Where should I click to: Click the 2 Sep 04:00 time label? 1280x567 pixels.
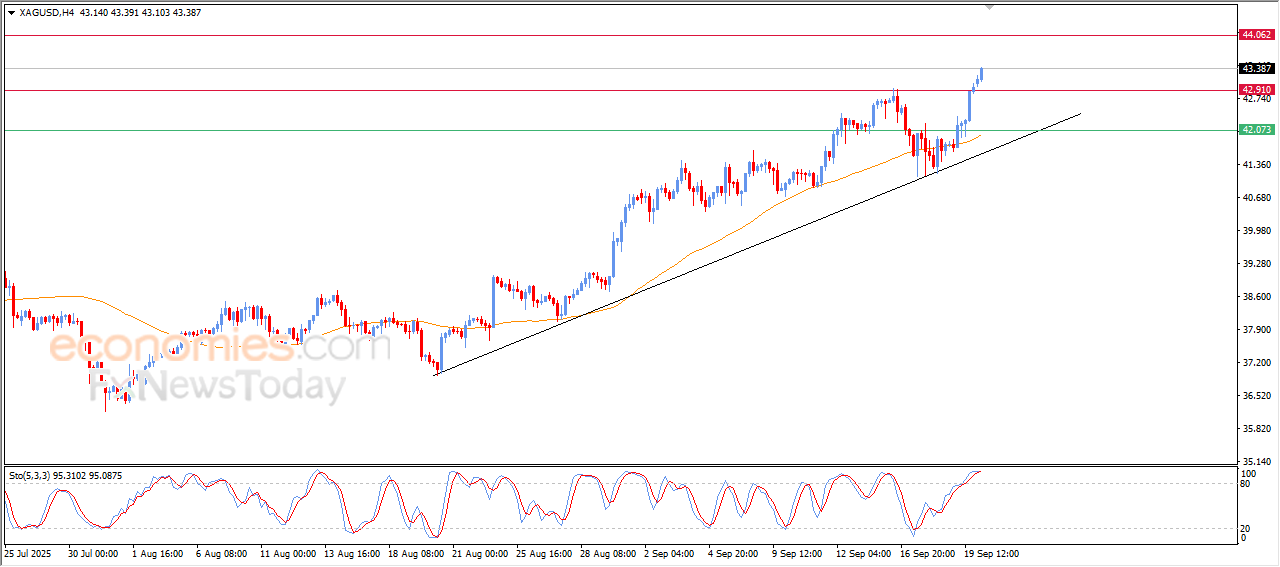[x=670, y=552]
